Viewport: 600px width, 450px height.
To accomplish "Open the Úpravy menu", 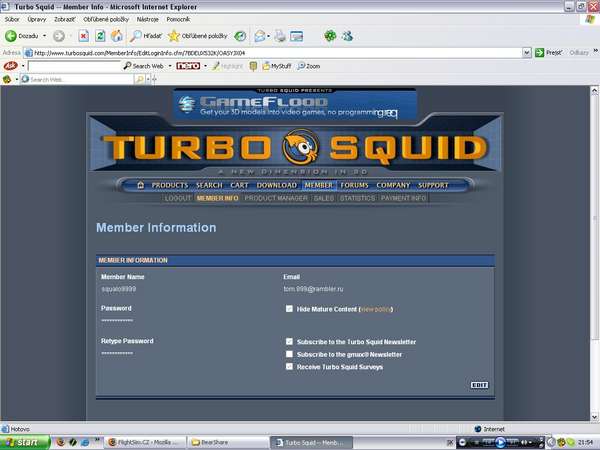I will (x=37, y=19).
